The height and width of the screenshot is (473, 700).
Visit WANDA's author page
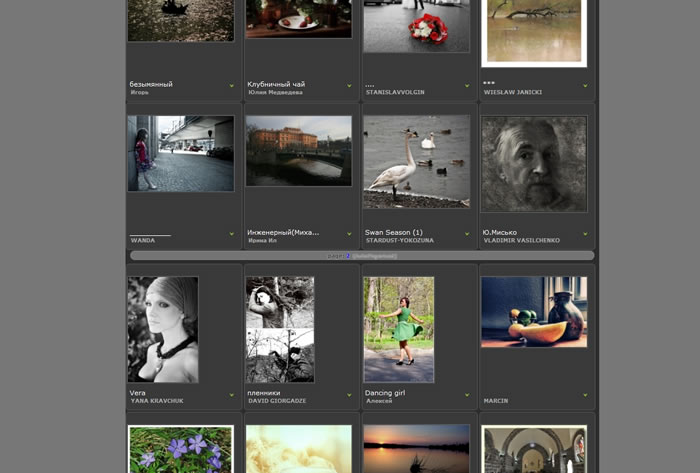tap(143, 241)
